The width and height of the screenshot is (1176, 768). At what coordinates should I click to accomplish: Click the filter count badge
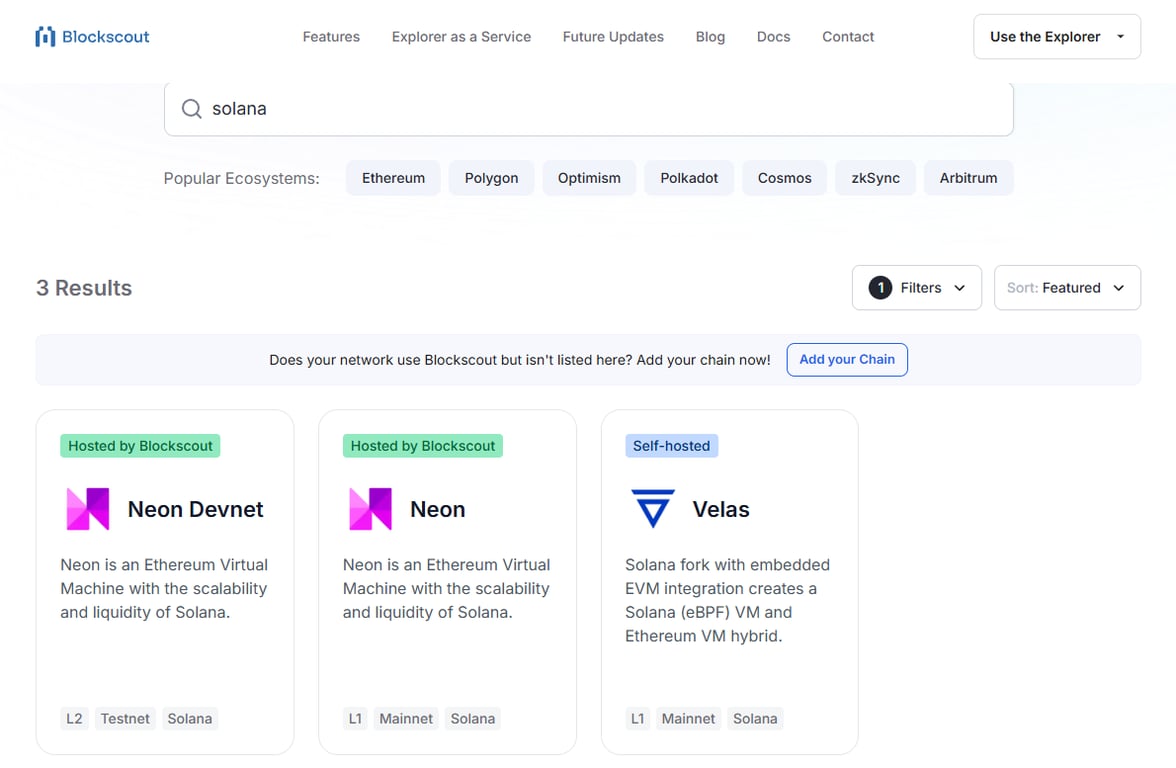tap(880, 288)
